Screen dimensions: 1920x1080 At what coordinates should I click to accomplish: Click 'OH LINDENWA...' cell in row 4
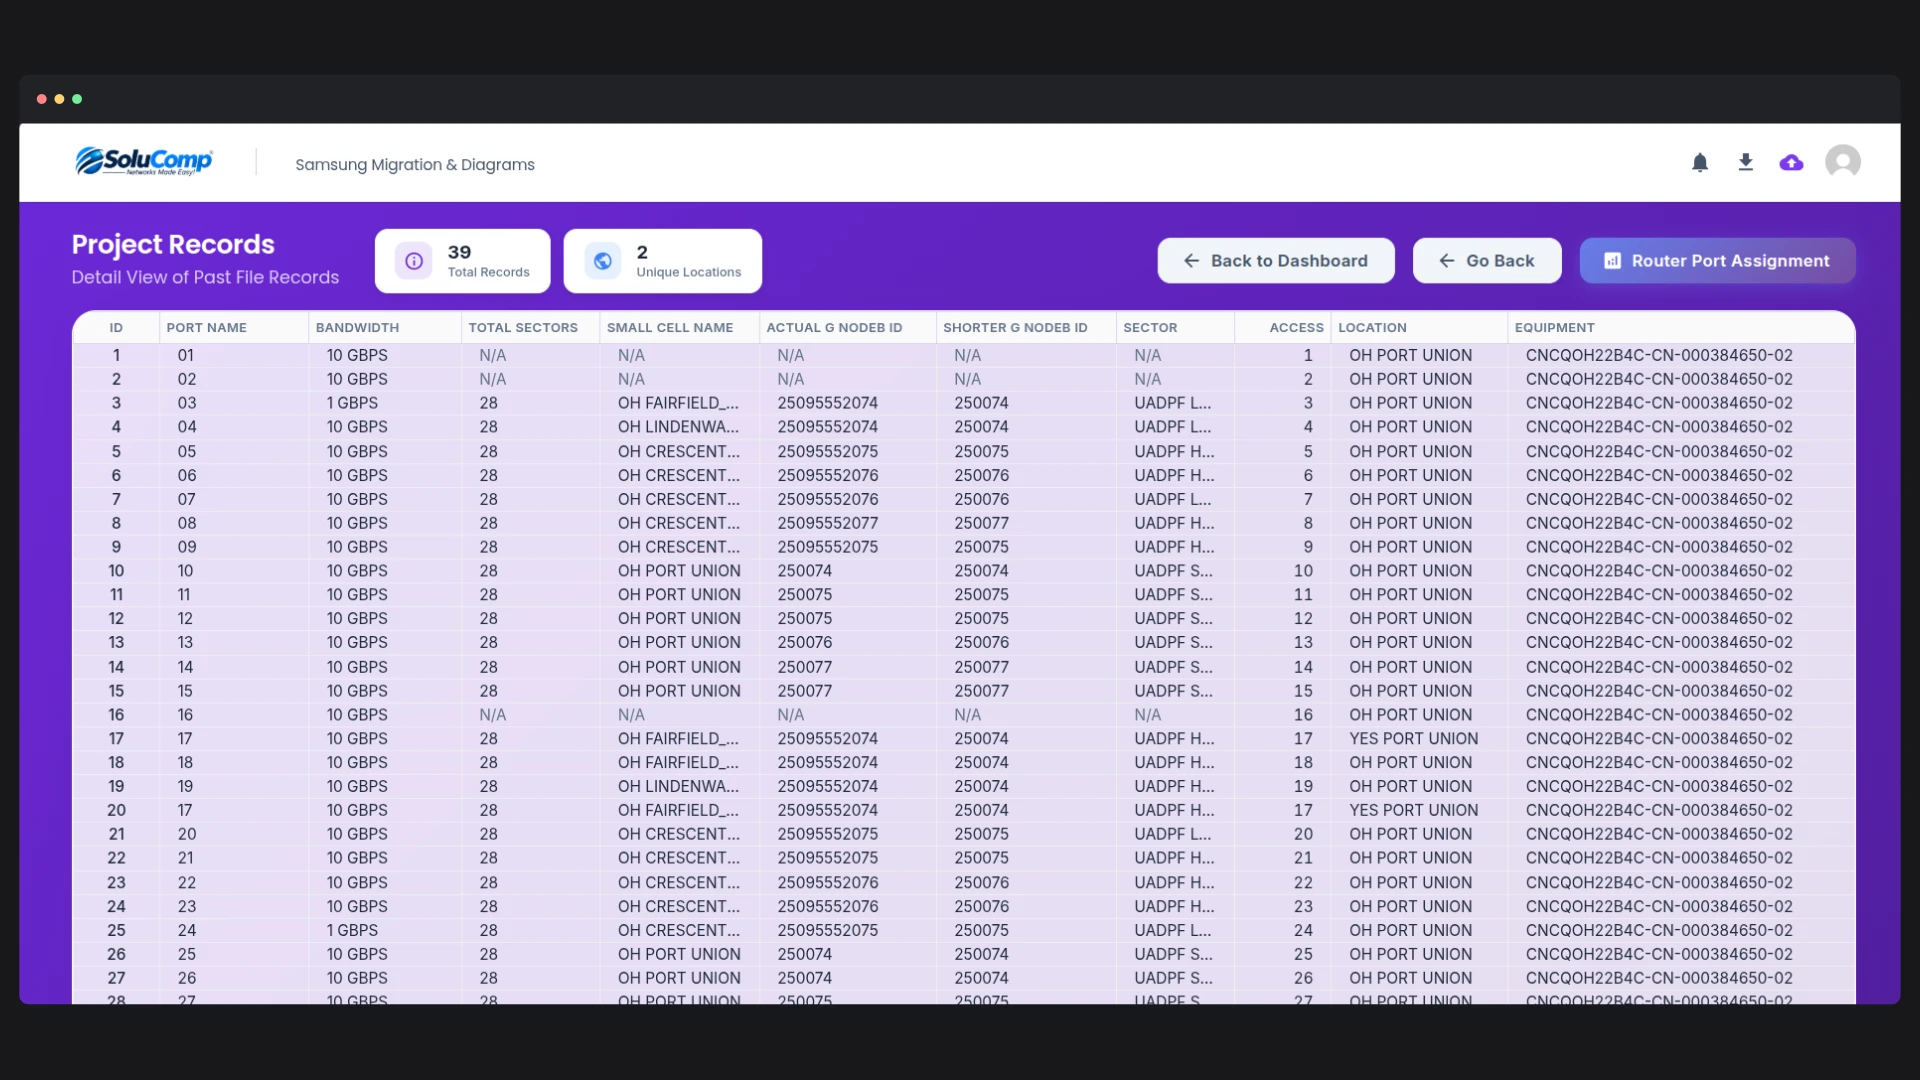point(678,427)
